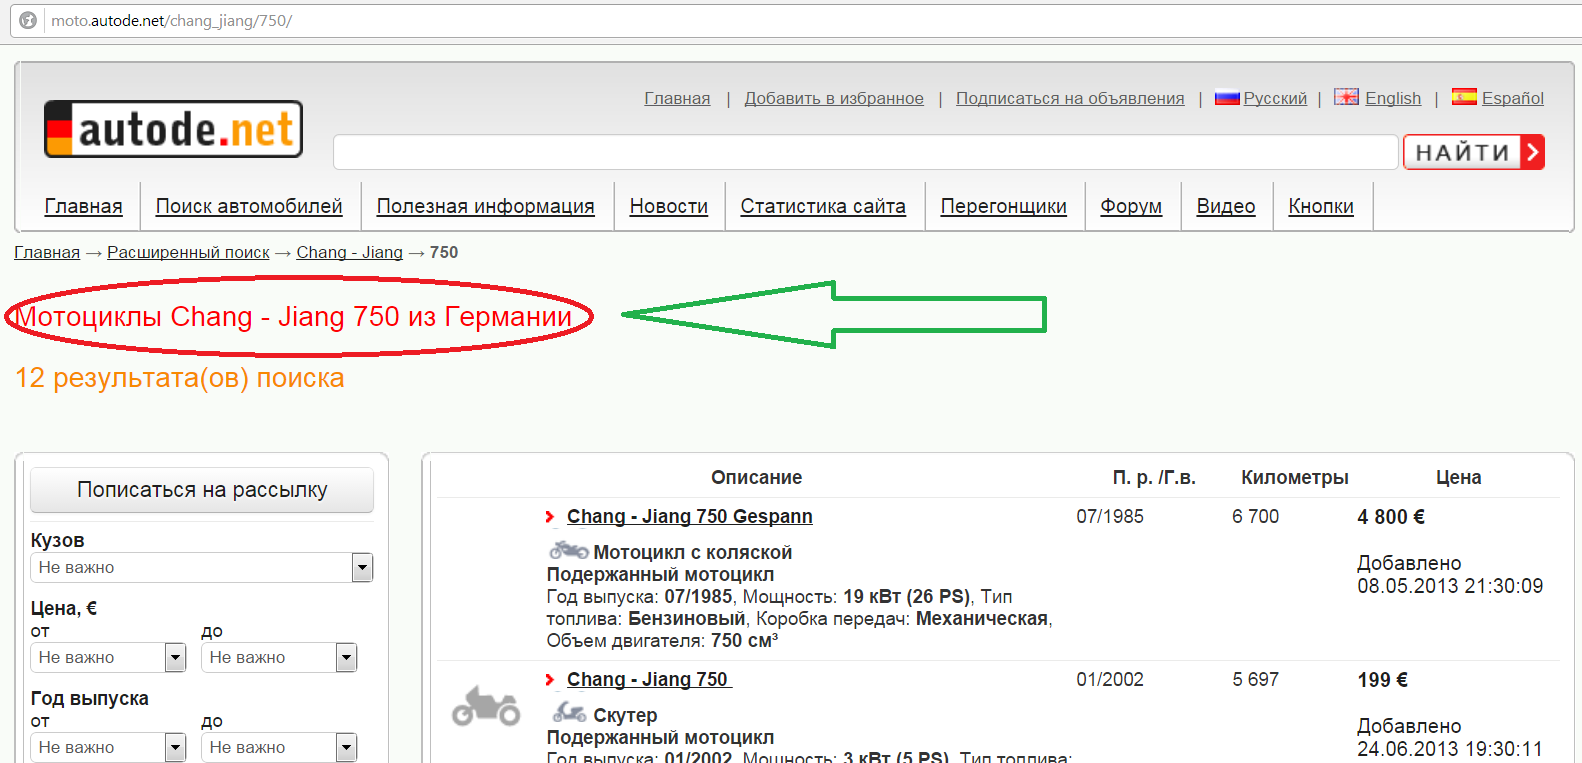Open the grey motorcycle thumbnail for the 01/2002 listing
Viewport: 1582px width, 763px height.
pos(486,706)
